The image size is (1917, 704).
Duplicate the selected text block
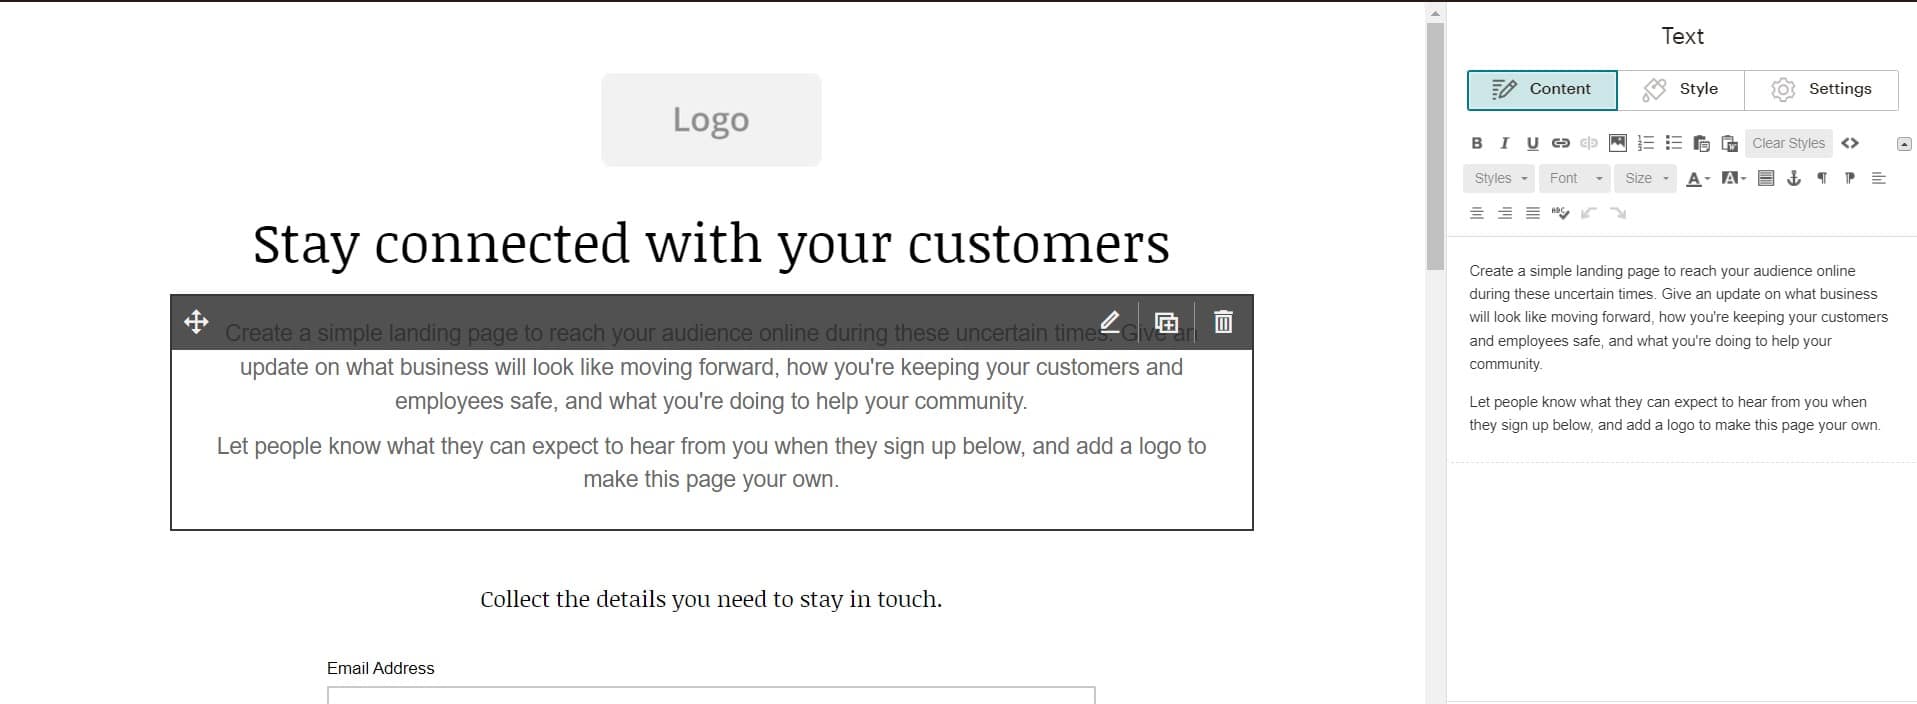pyautogui.click(x=1166, y=321)
